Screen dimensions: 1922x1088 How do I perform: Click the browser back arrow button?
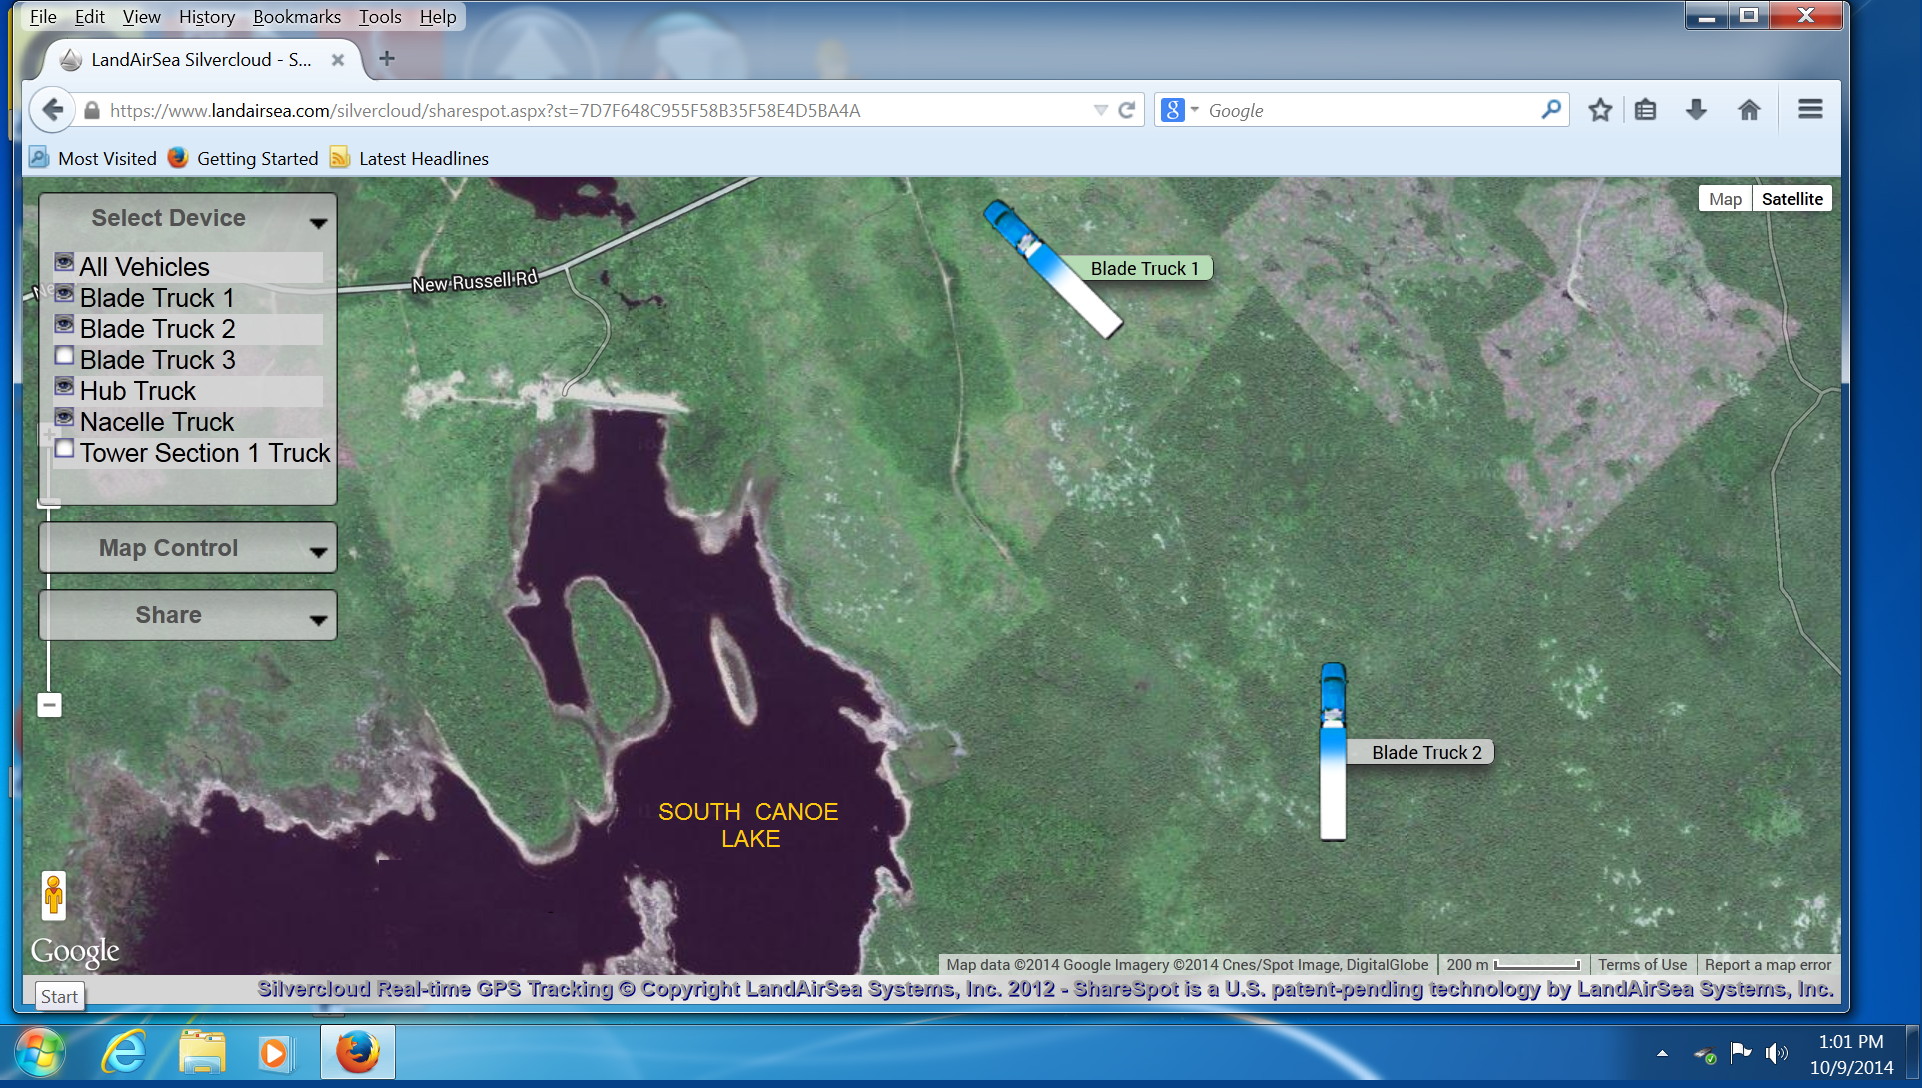pos(53,110)
